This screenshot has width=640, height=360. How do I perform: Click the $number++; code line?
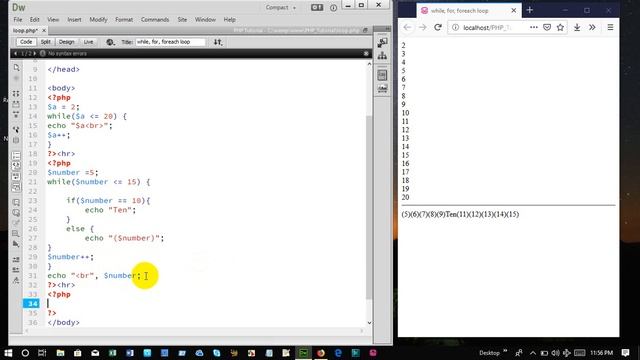tap(71, 257)
